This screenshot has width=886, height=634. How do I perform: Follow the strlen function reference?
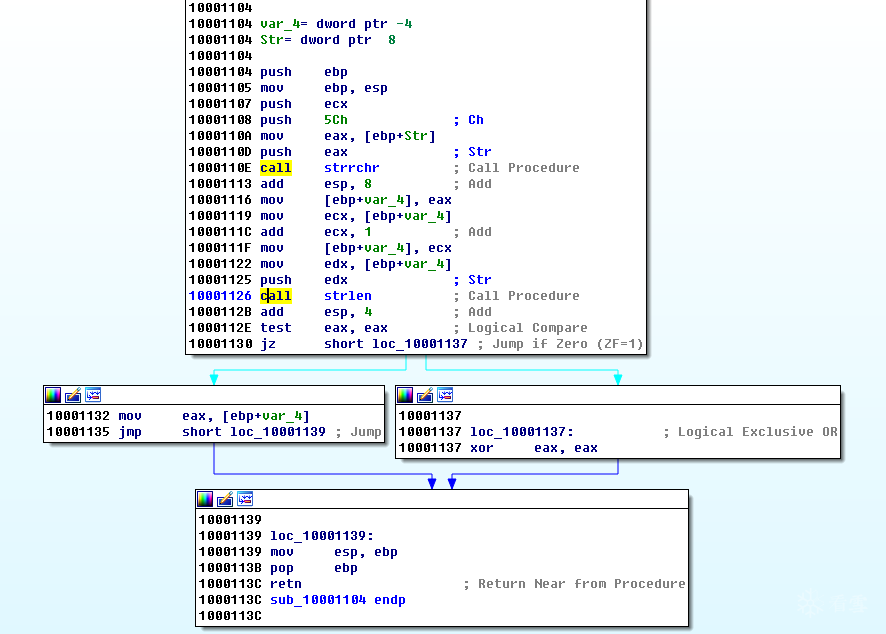348,296
